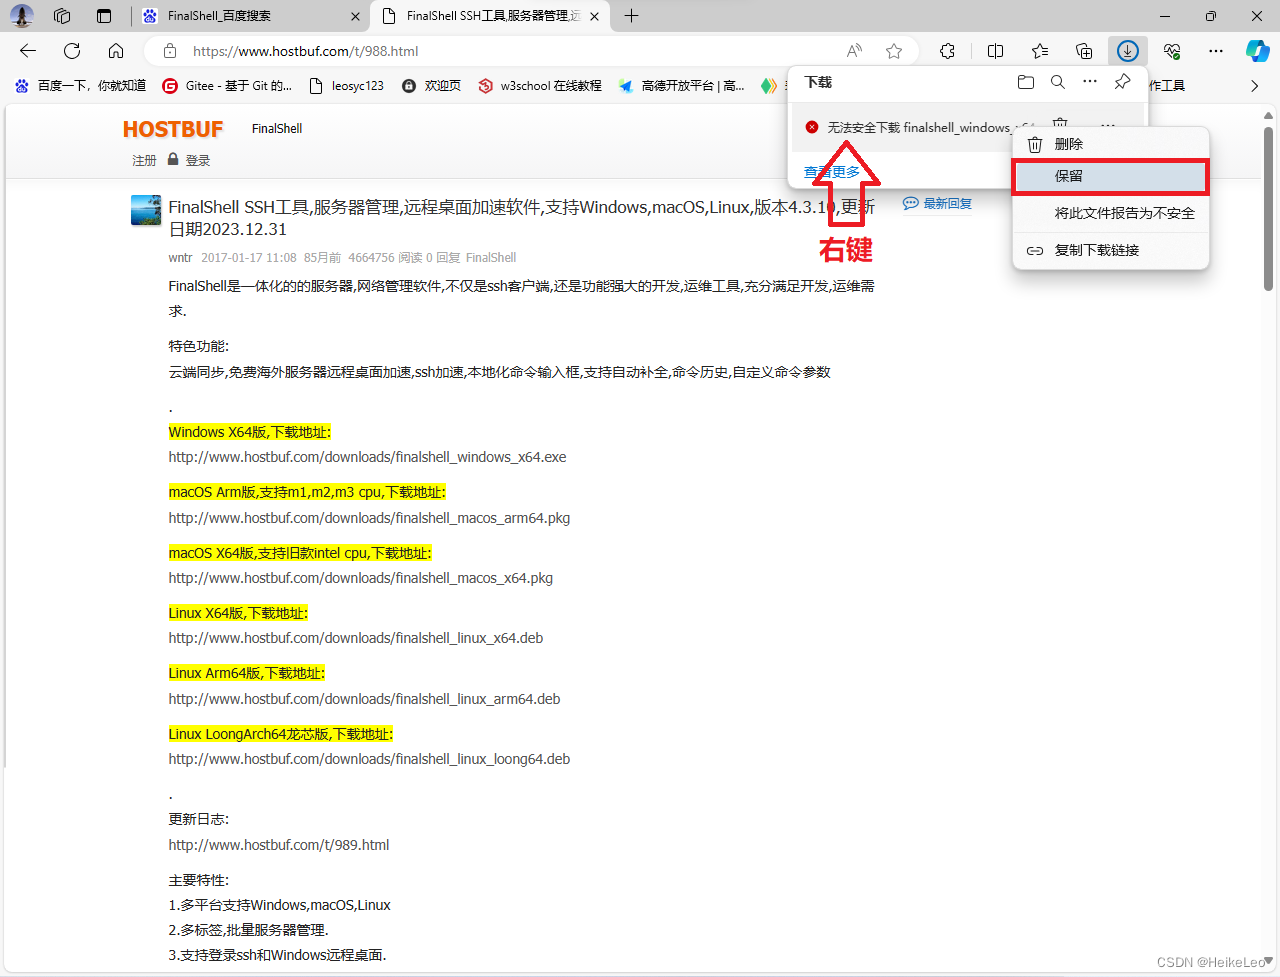This screenshot has width=1280, height=977.
Task: Open the leosyc123 bookmark
Action: tap(347, 86)
